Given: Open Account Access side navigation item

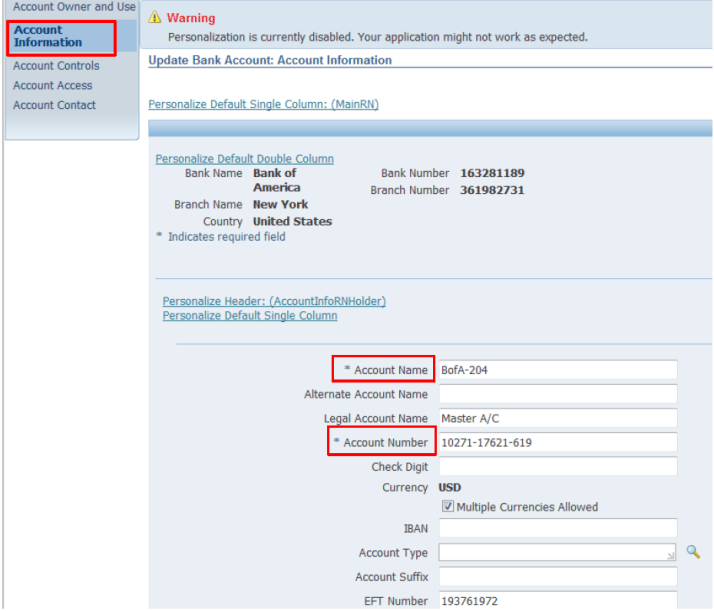Looking at the screenshot, I should 52,86.
